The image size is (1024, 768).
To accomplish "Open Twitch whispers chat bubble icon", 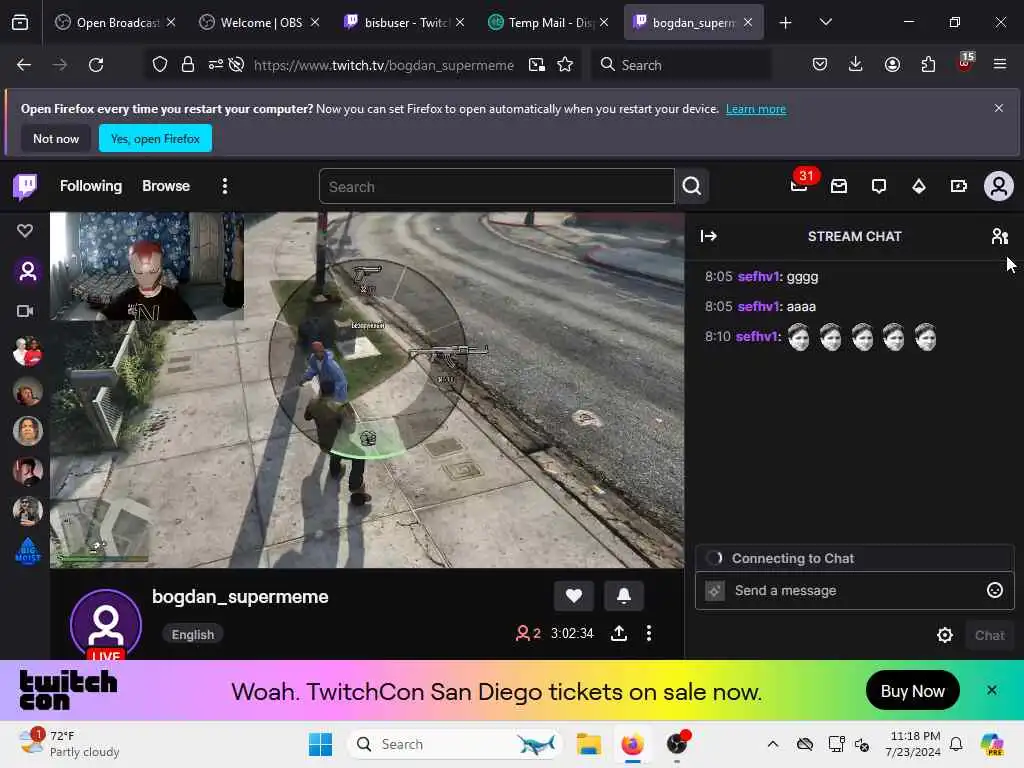I will pyautogui.click(x=879, y=187).
